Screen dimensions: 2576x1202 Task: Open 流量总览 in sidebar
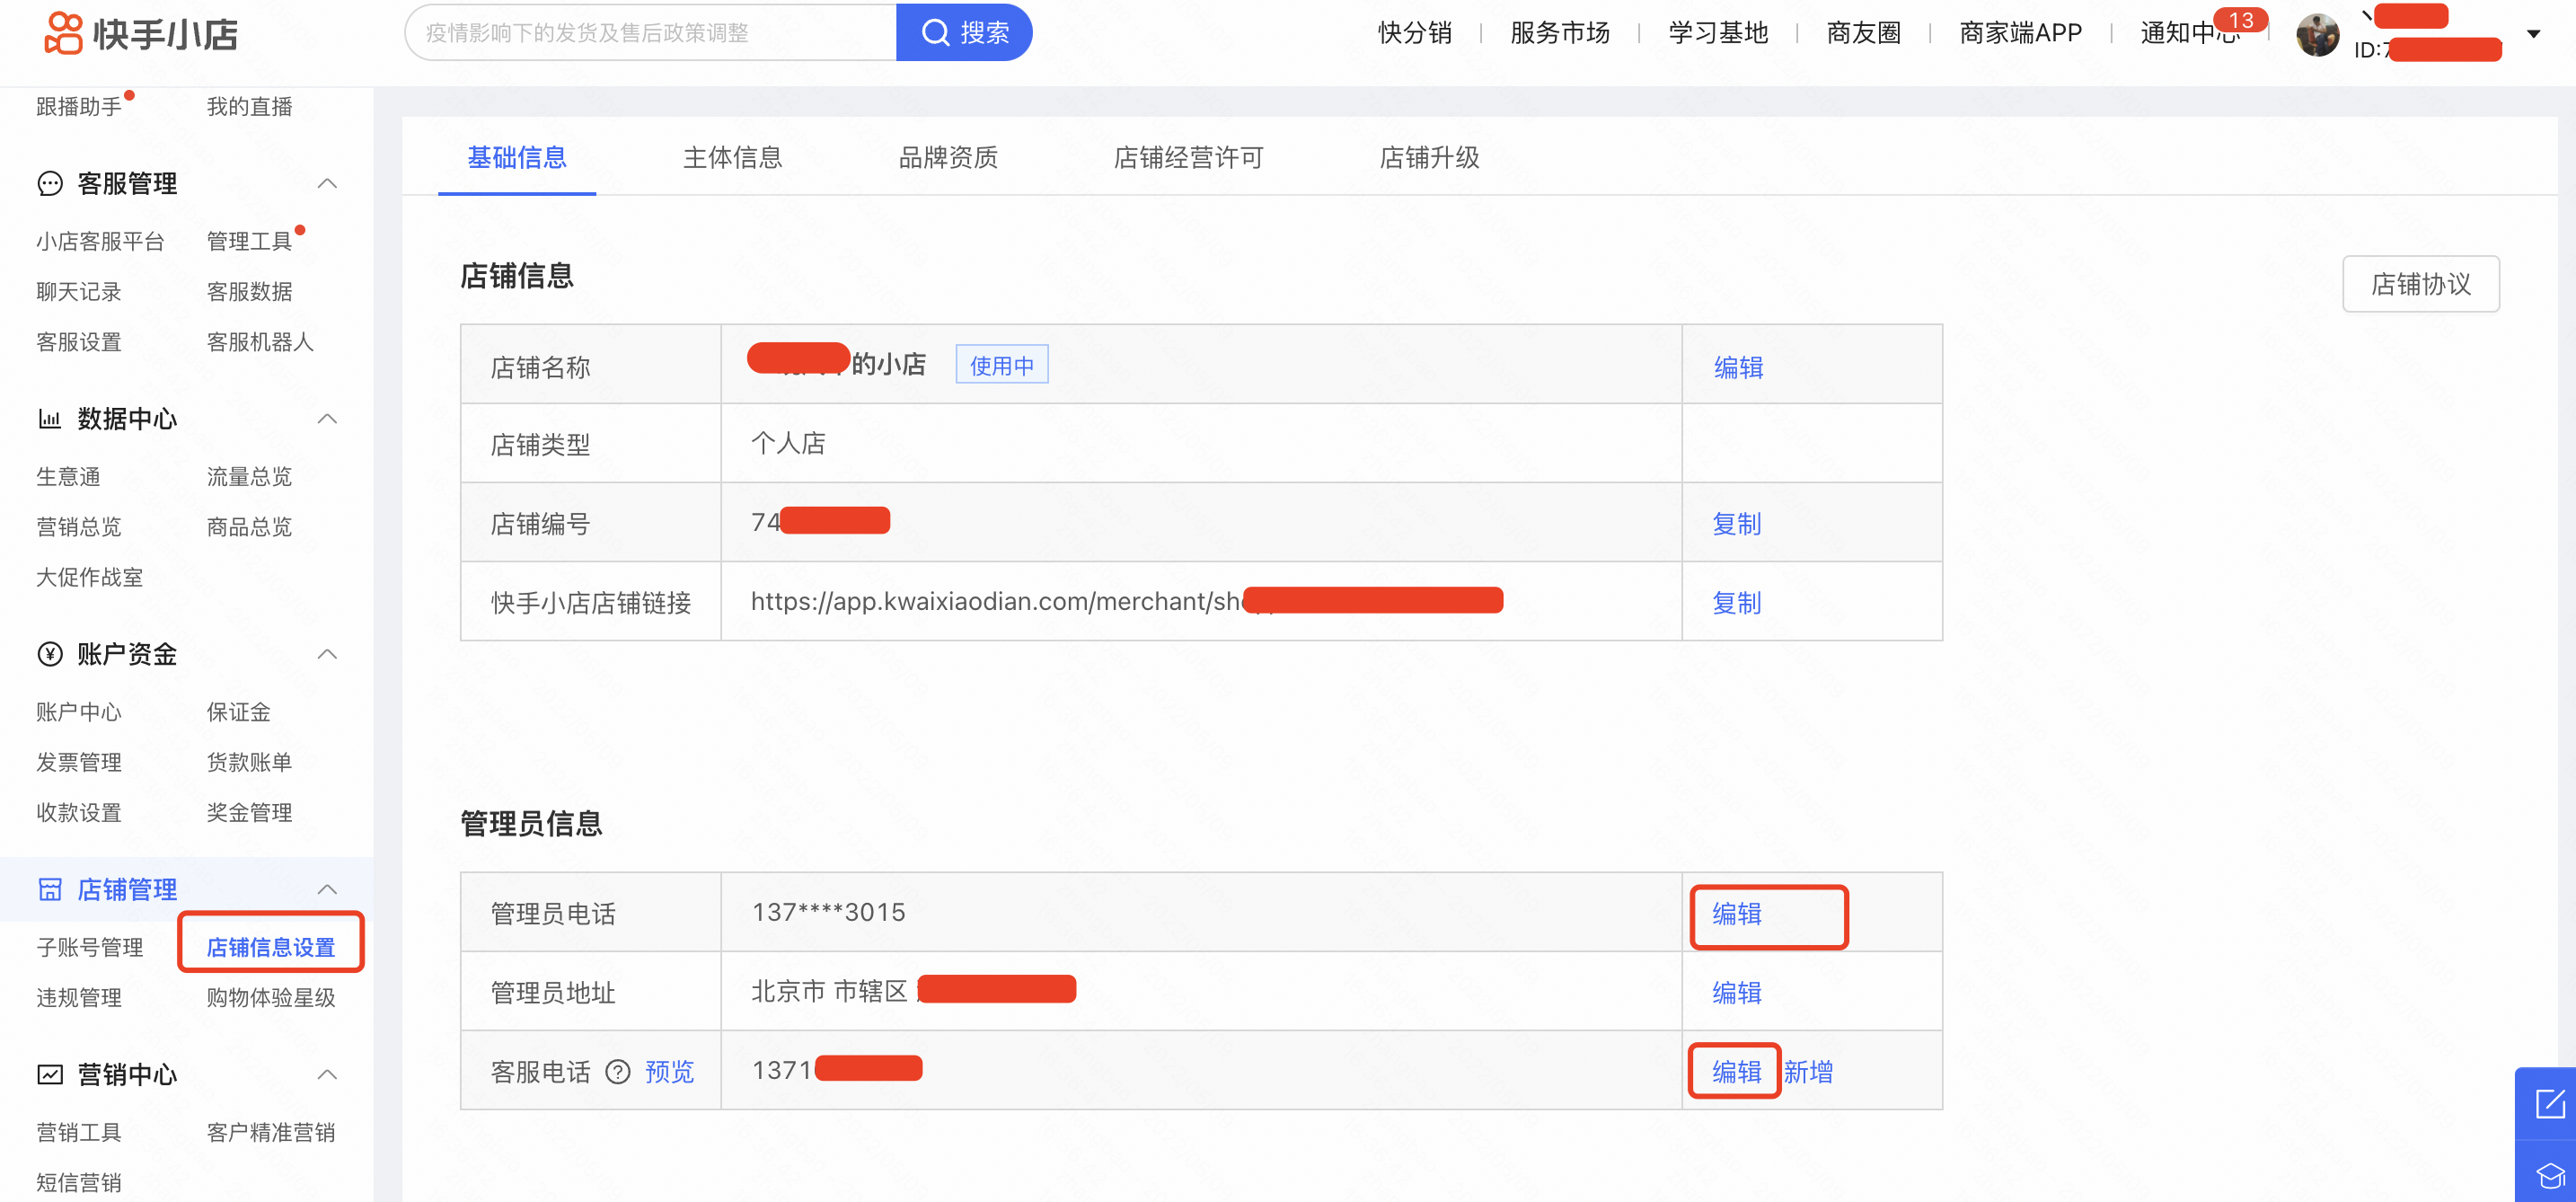(249, 477)
